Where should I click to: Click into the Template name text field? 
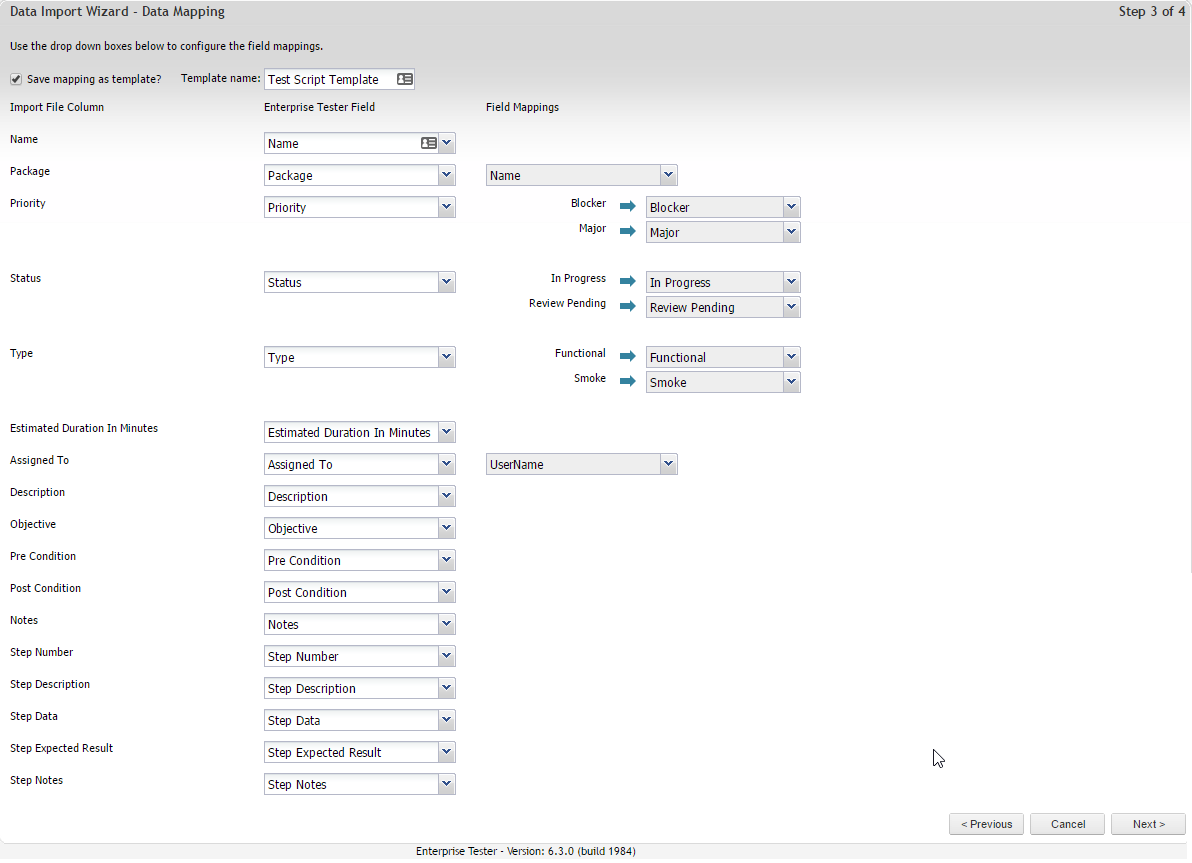pos(328,79)
